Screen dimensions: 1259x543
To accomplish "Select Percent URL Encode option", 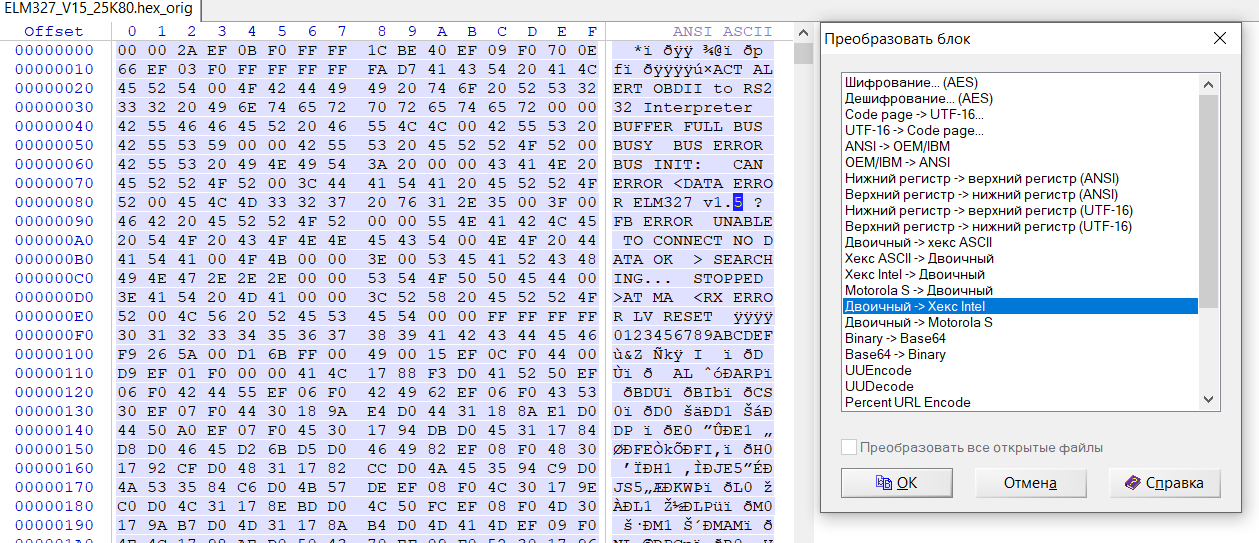I will [907, 402].
